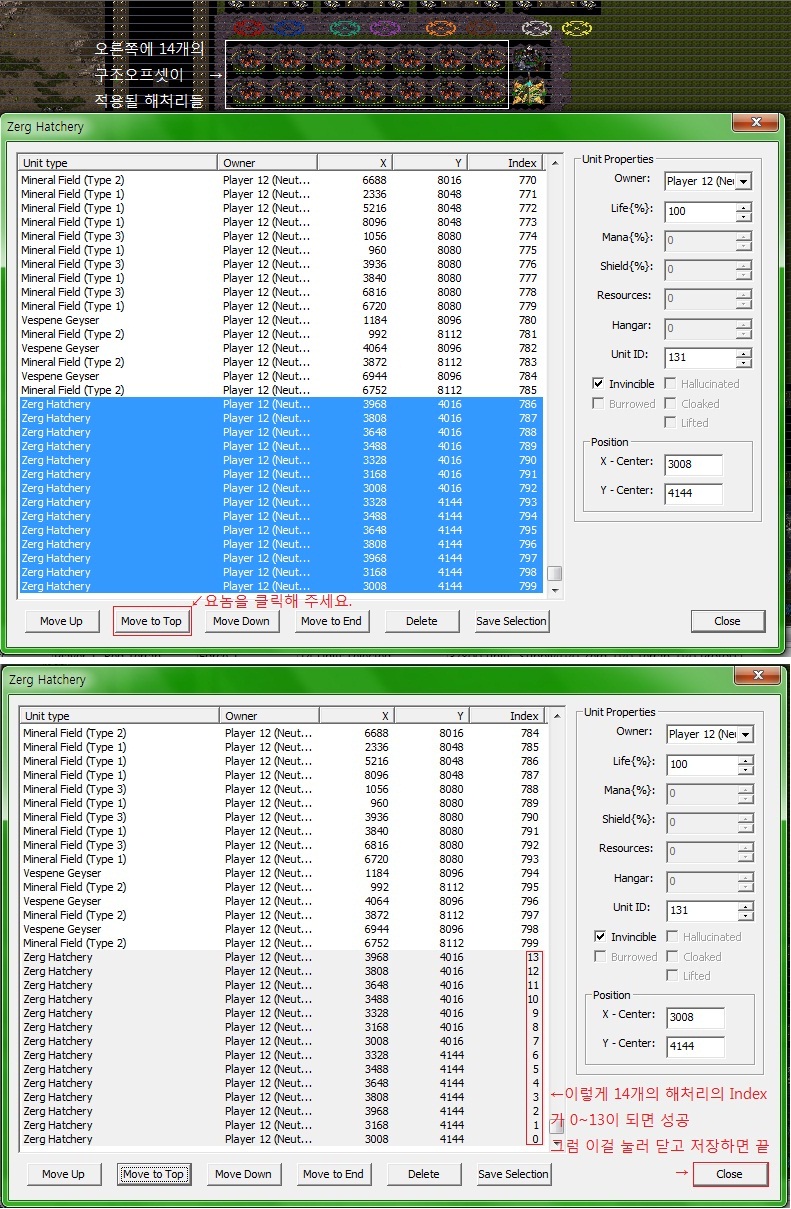The image size is (791, 1209).
Task: Select Zerg Hatchery row with index 7
Action: tap(283, 1041)
